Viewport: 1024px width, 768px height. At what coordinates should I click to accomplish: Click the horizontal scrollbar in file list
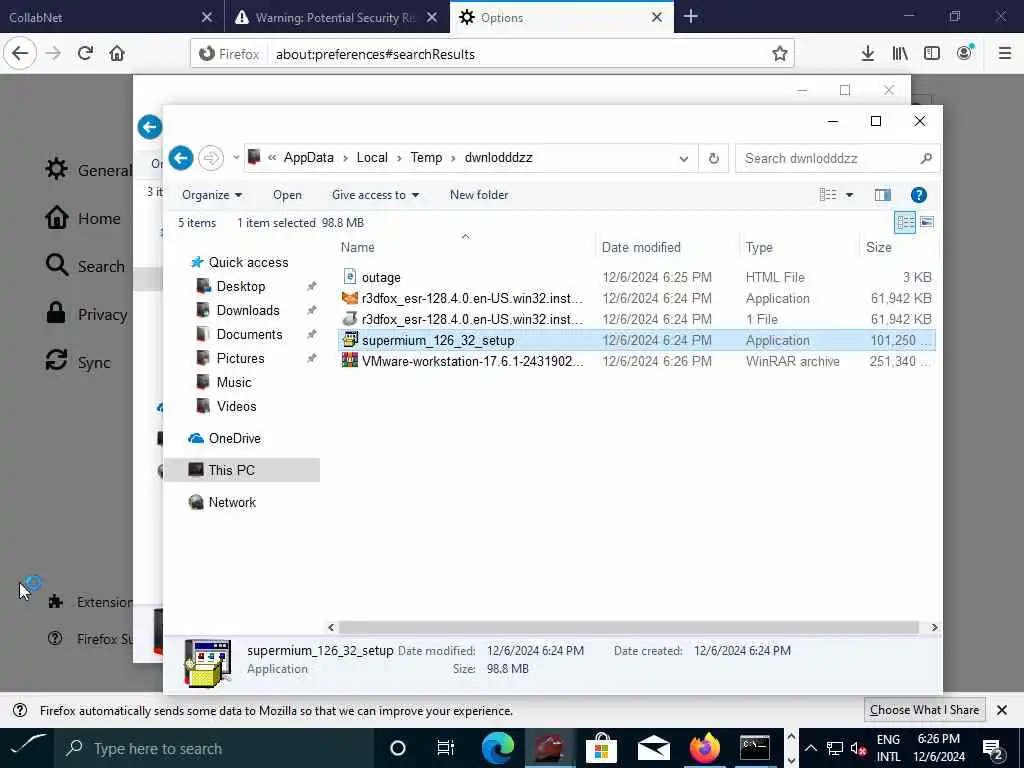(x=629, y=628)
